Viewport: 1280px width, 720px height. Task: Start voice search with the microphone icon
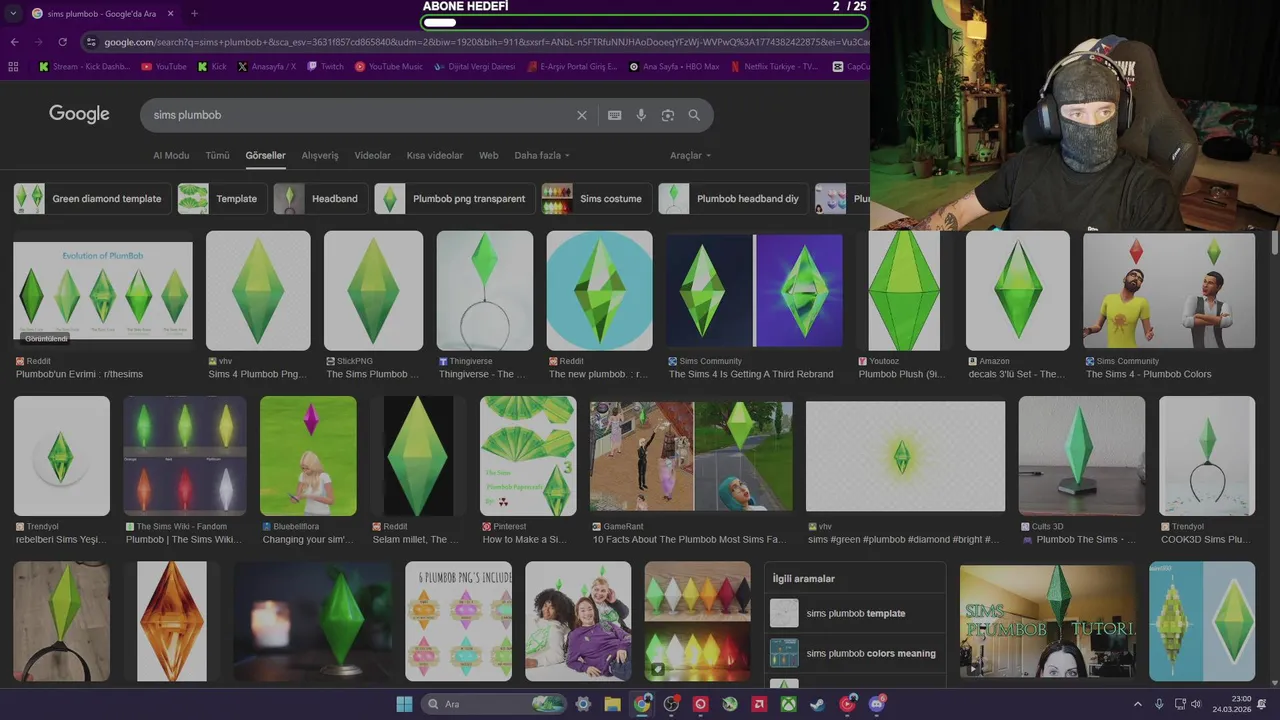pyautogui.click(x=641, y=115)
